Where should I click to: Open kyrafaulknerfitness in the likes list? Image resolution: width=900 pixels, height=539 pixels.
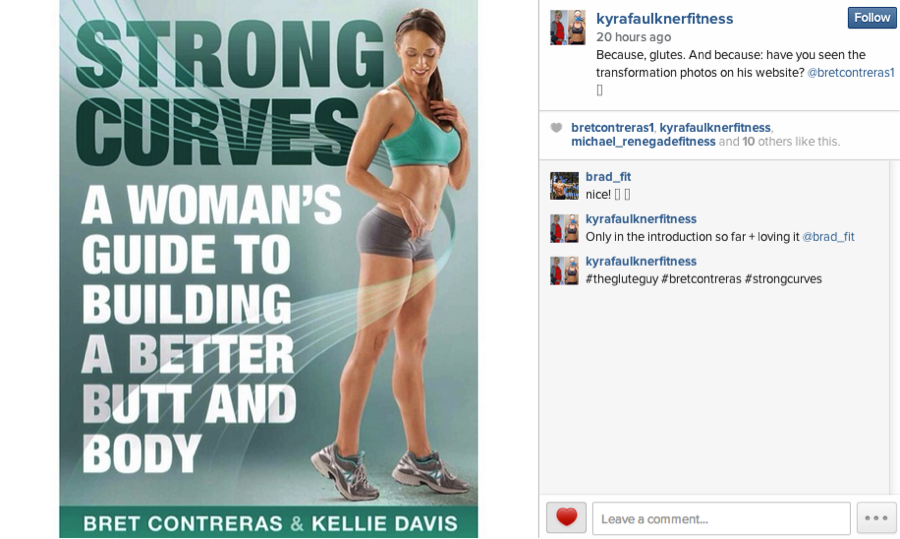pyautogui.click(x=715, y=127)
